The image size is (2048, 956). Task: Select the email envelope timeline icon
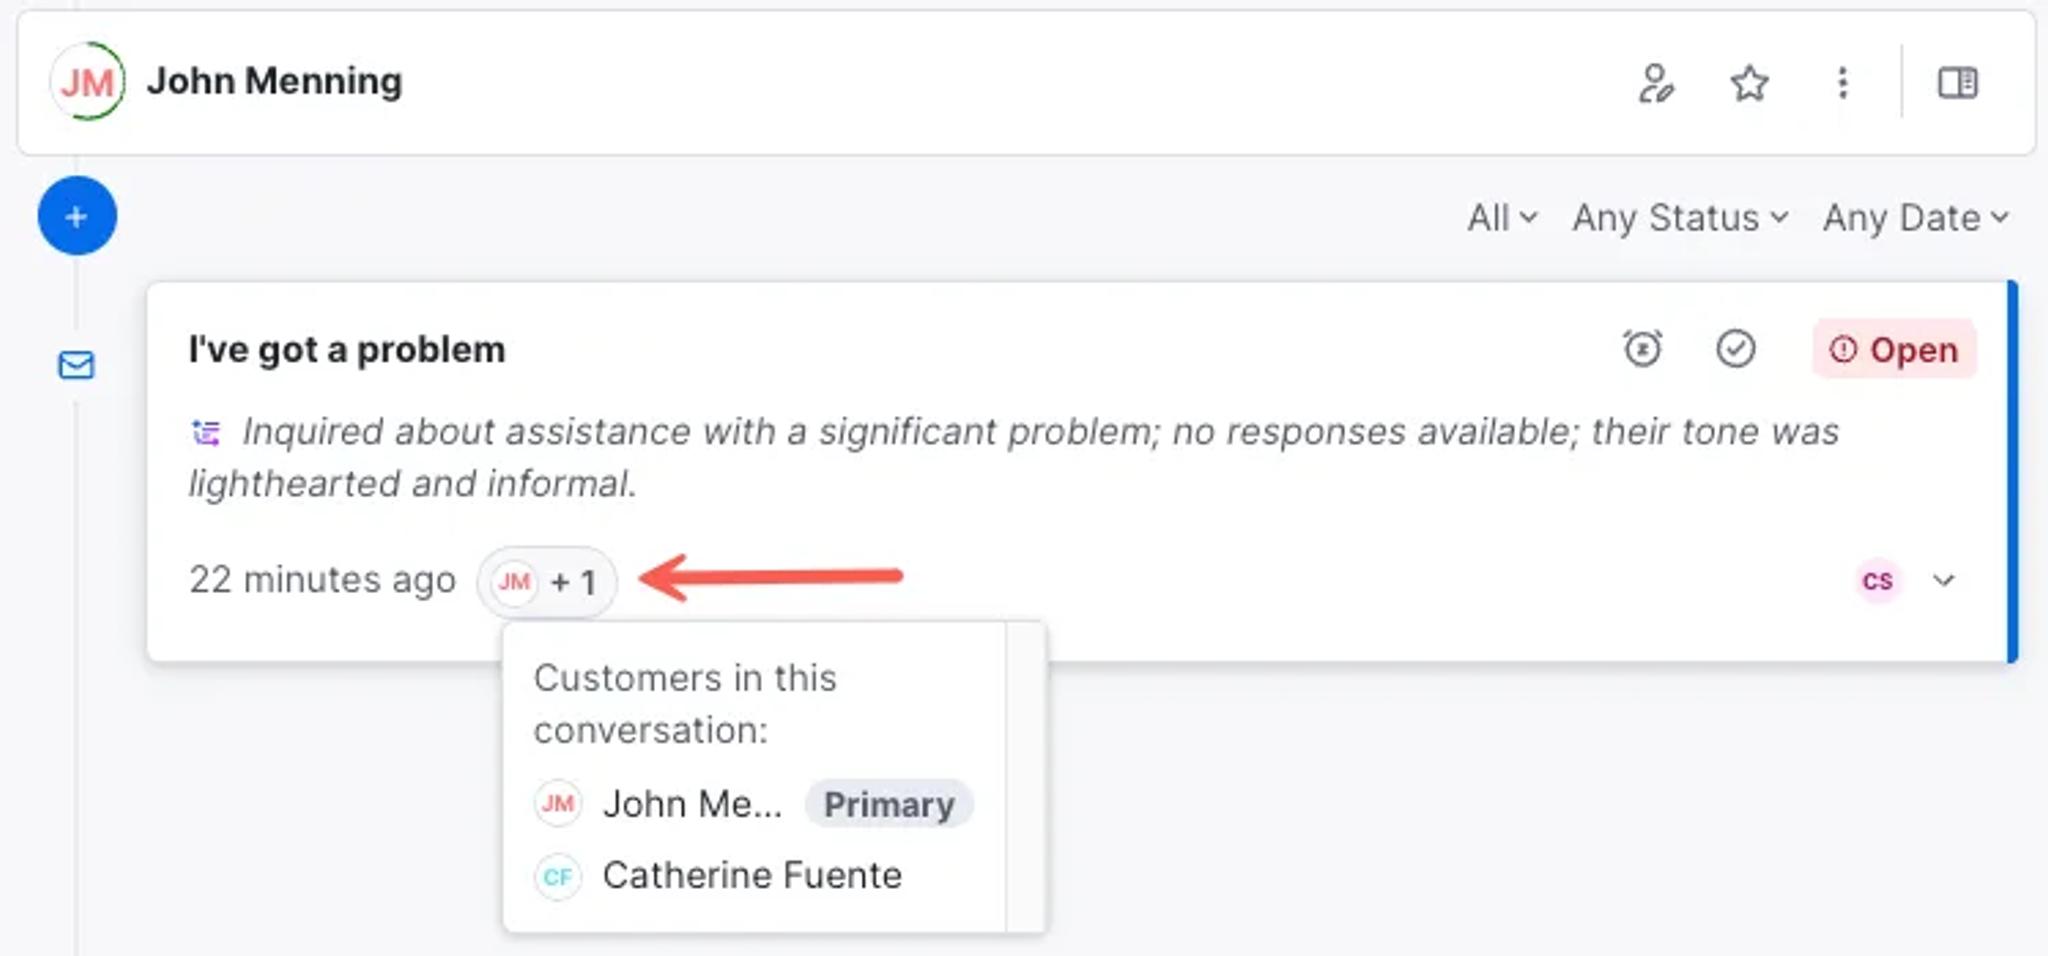[77, 365]
